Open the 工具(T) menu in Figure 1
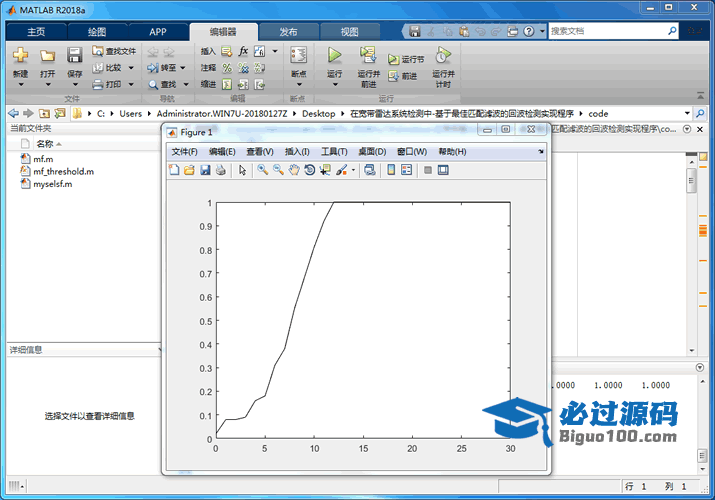The width and height of the screenshot is (715, 500). point(334,152)
